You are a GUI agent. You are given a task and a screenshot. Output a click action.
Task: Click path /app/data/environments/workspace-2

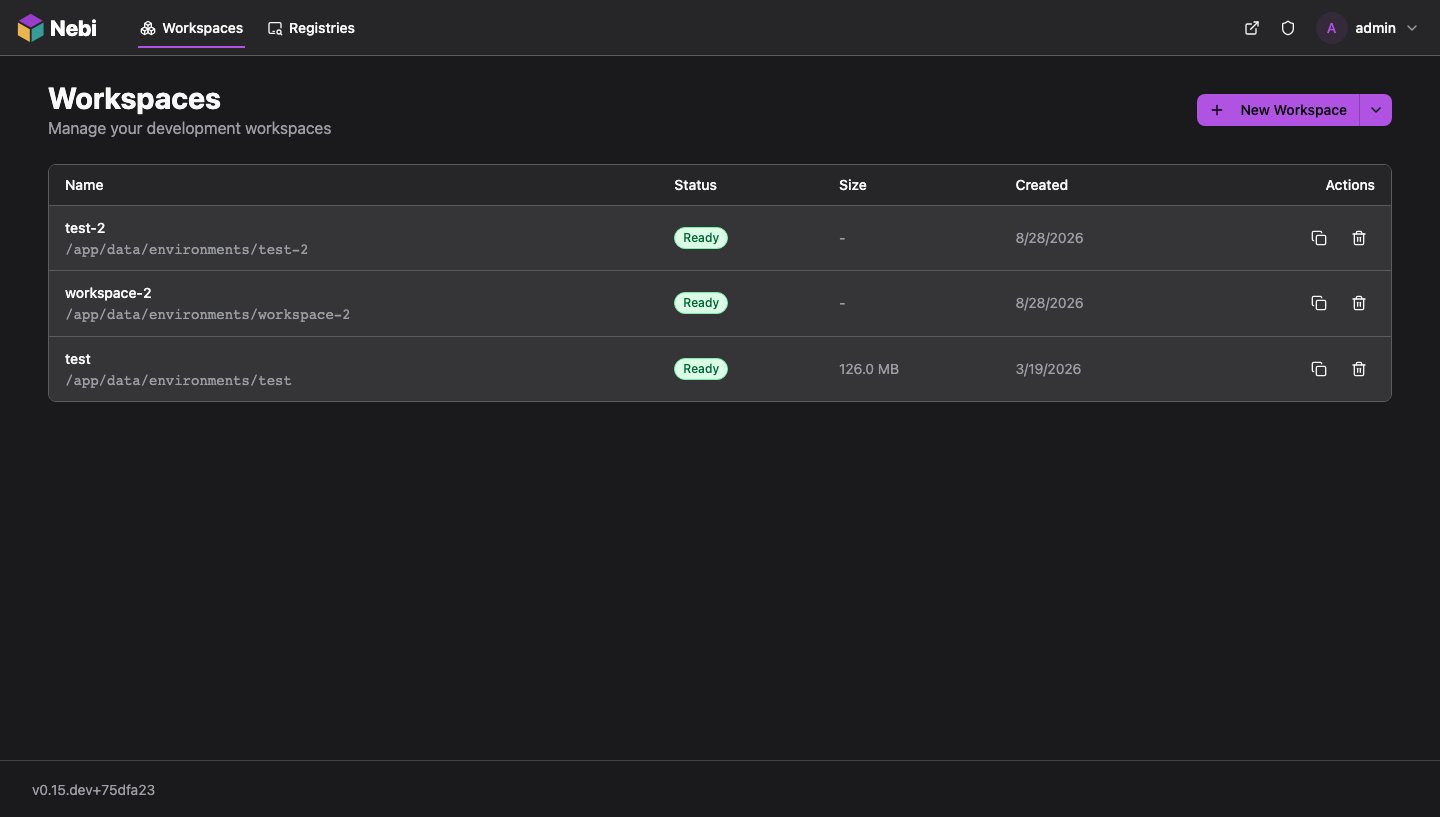[208, 315]
